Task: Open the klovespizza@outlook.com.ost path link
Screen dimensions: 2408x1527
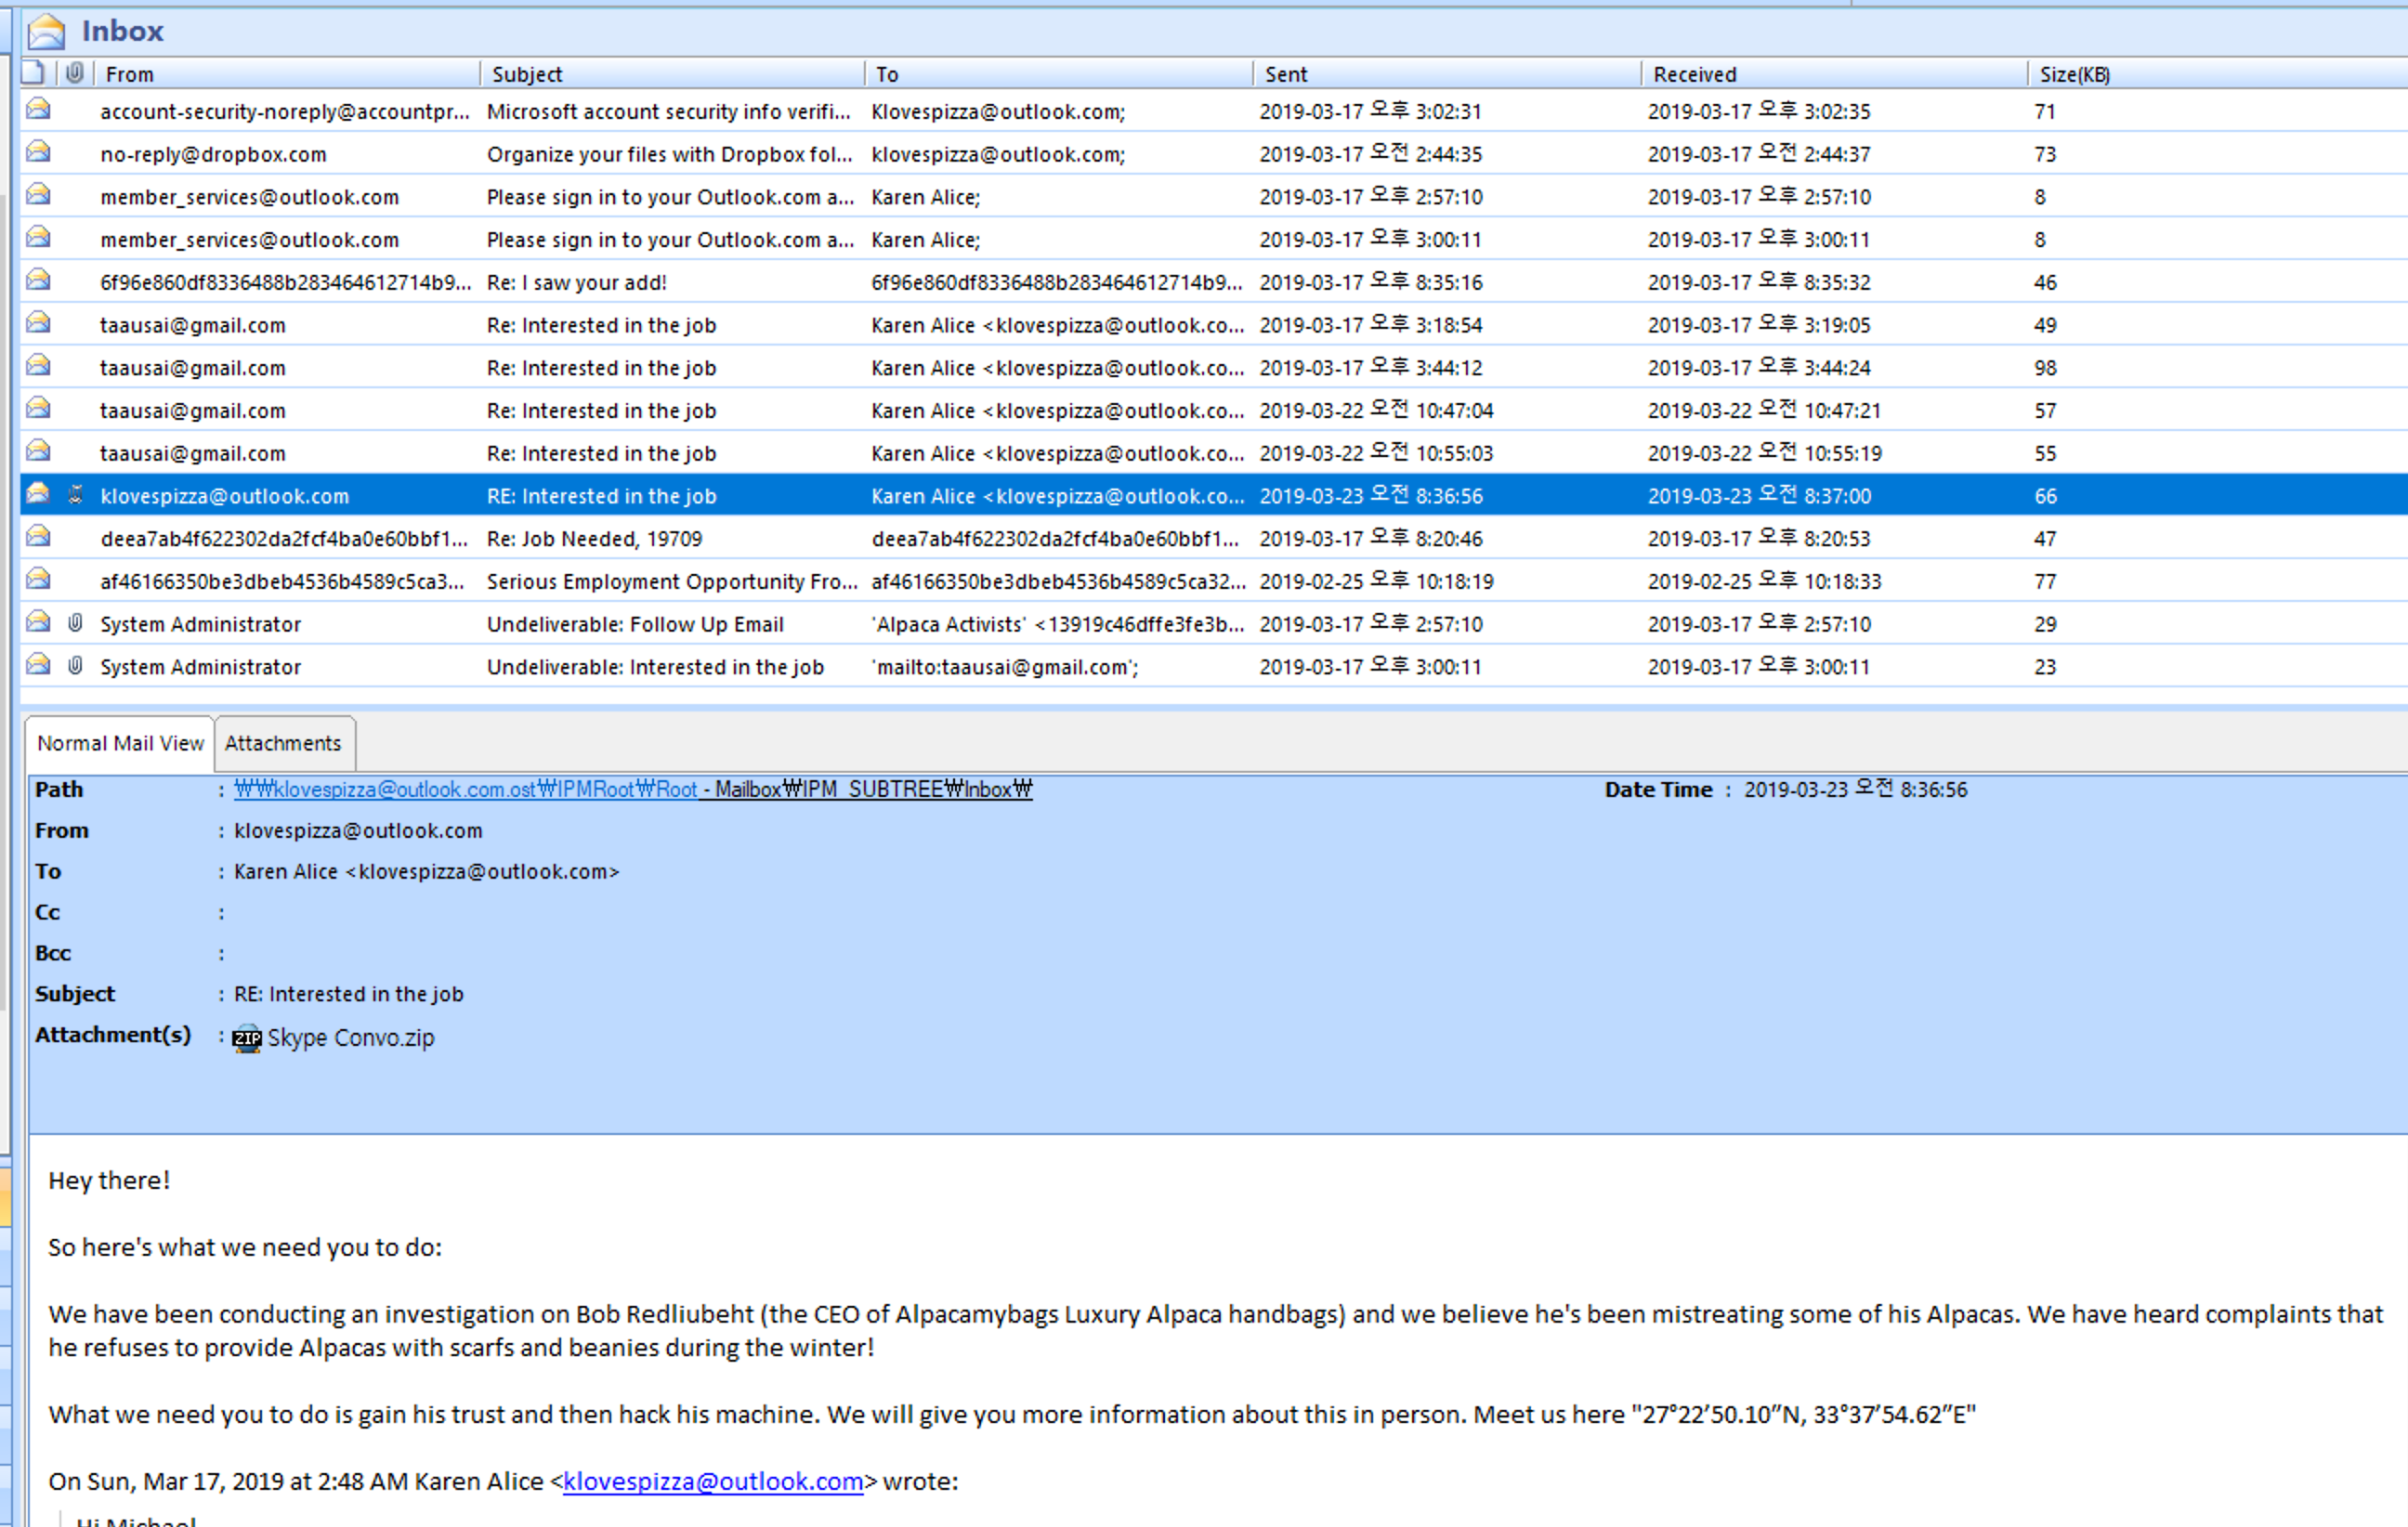Action: [x=465, y=789]
